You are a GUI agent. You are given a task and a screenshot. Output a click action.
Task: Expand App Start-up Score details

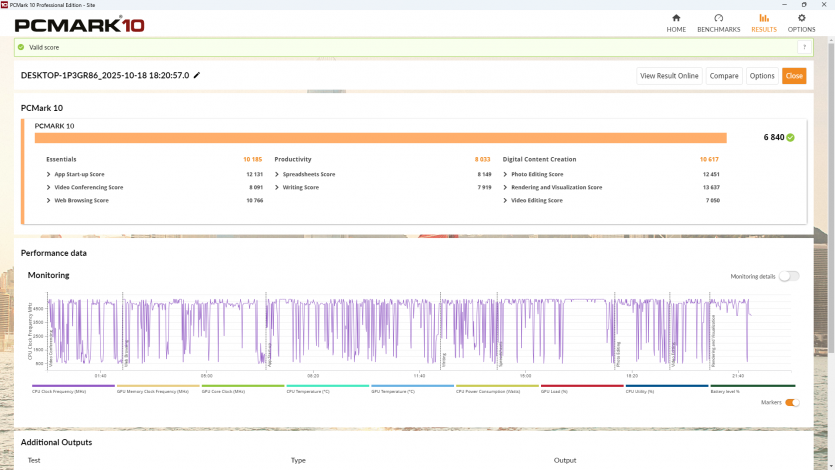pyautogui.click(x=49, y=174)
